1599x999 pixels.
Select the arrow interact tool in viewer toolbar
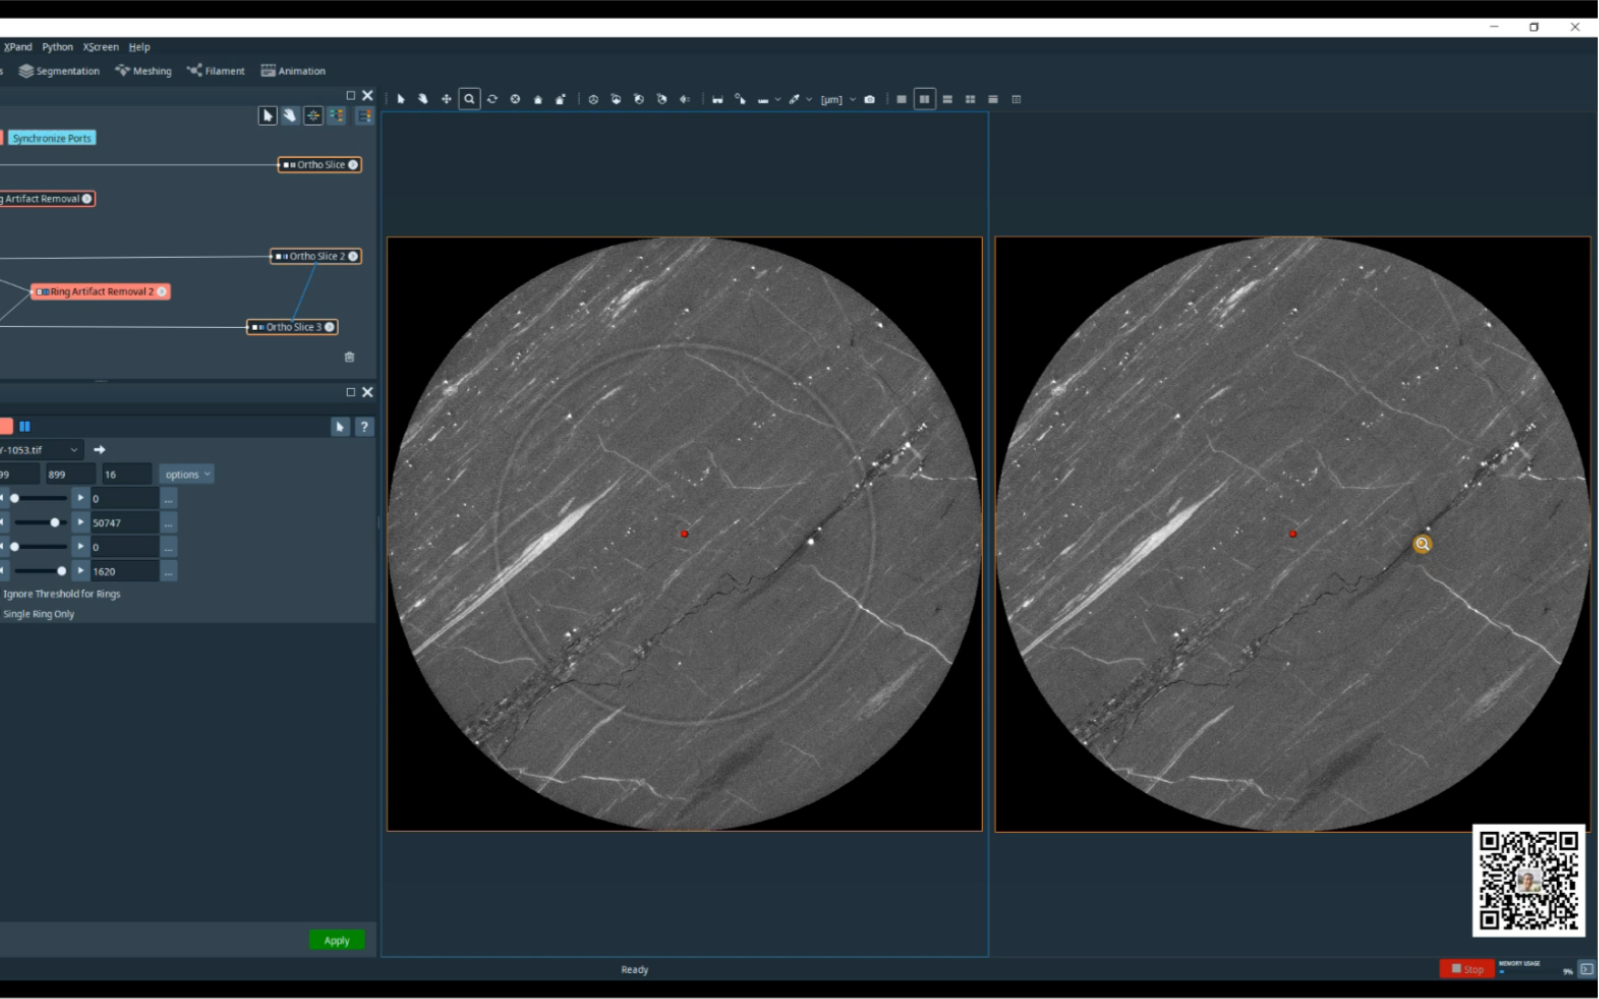[x=401, y=99]
